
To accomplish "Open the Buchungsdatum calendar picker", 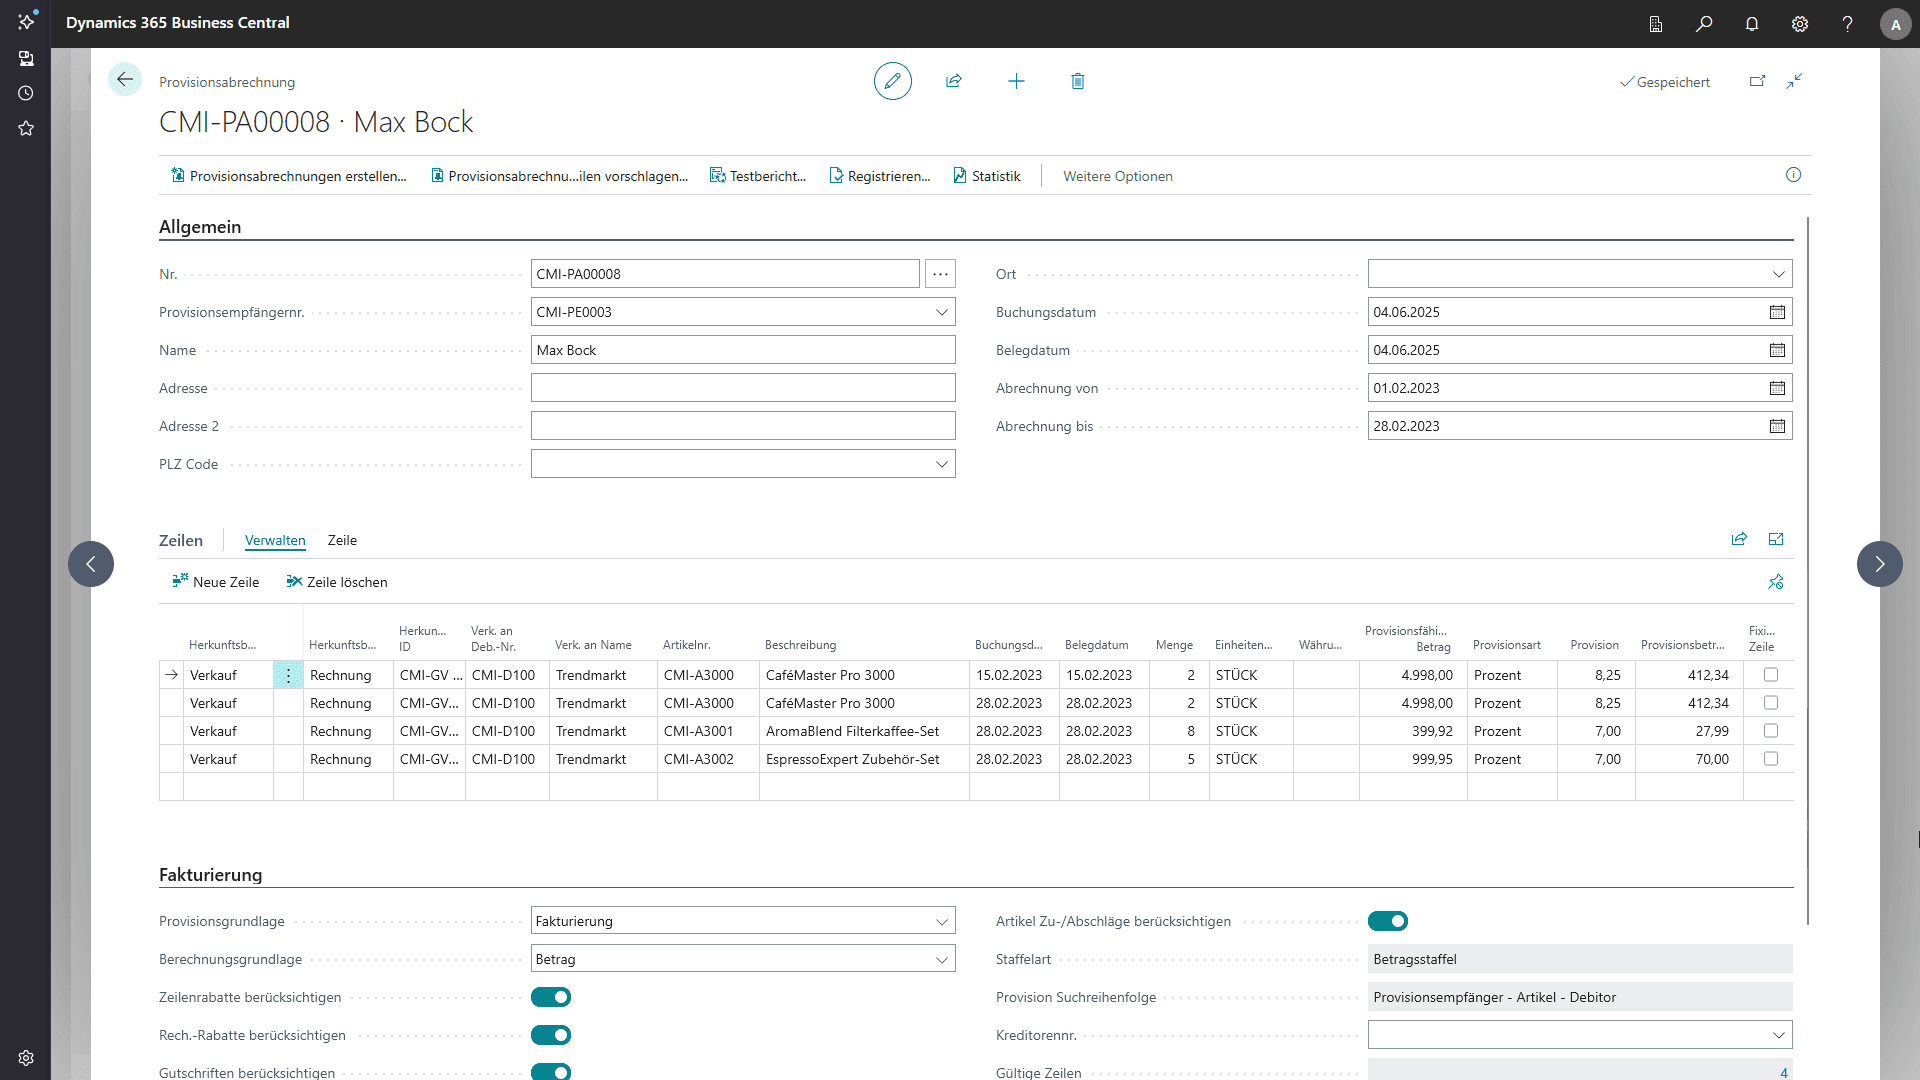I will 1777,312.
